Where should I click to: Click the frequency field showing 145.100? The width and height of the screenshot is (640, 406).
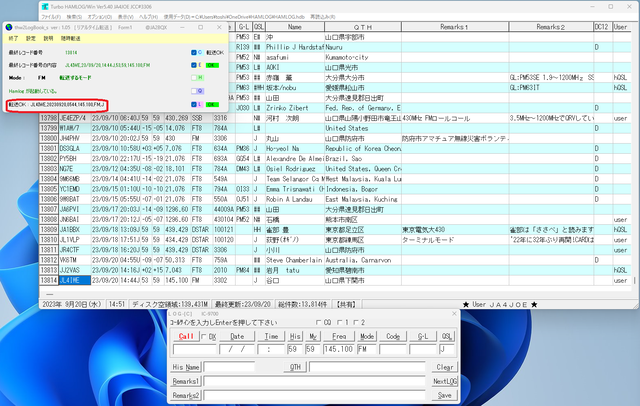[x=339, y=349]
